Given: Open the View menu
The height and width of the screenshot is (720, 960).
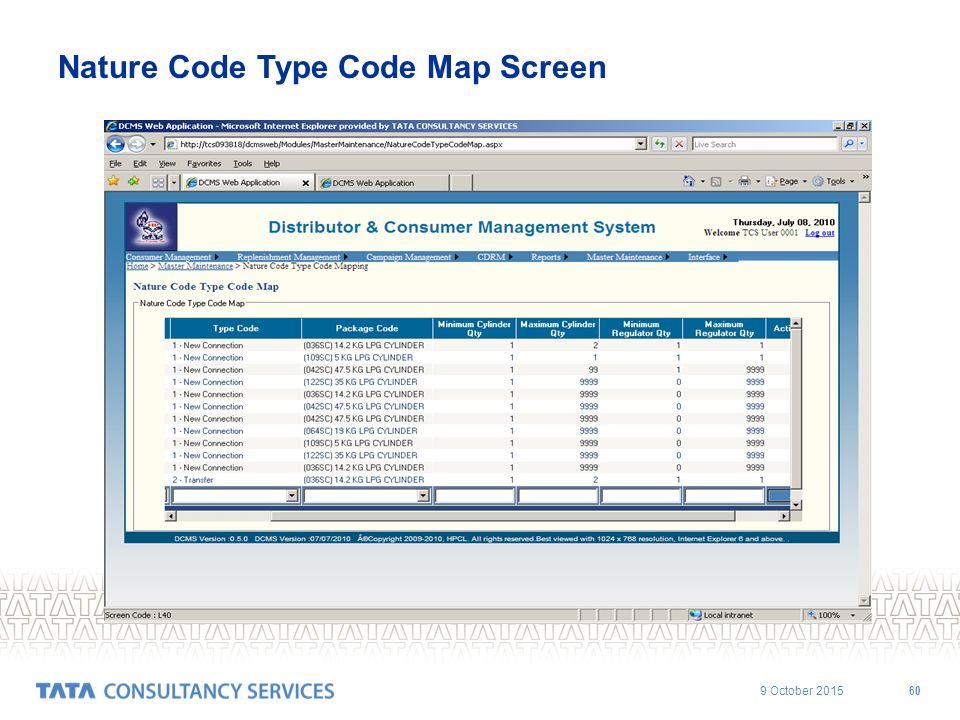Looking at the screenshot, I should 167,163.
